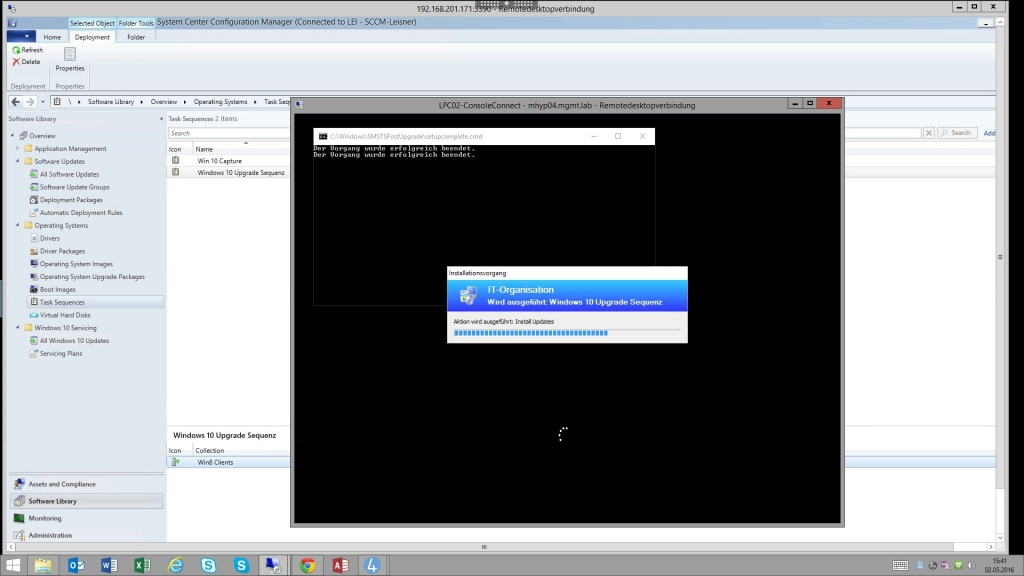
Task: Navigate forward with the forward arrow
Action: pyautogui.click(x=29, y=102)
